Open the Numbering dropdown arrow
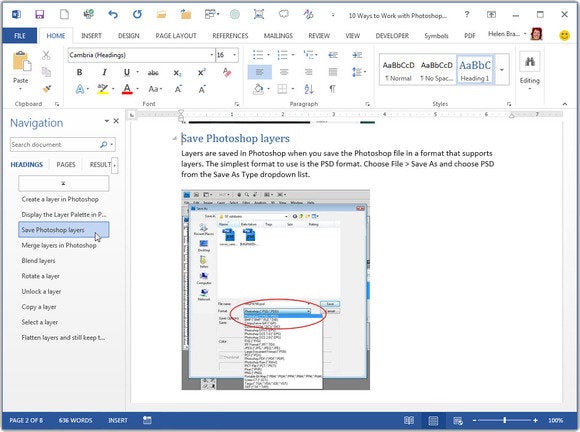The width and height of the screenshot is (580, 432). tap(293, 55)
